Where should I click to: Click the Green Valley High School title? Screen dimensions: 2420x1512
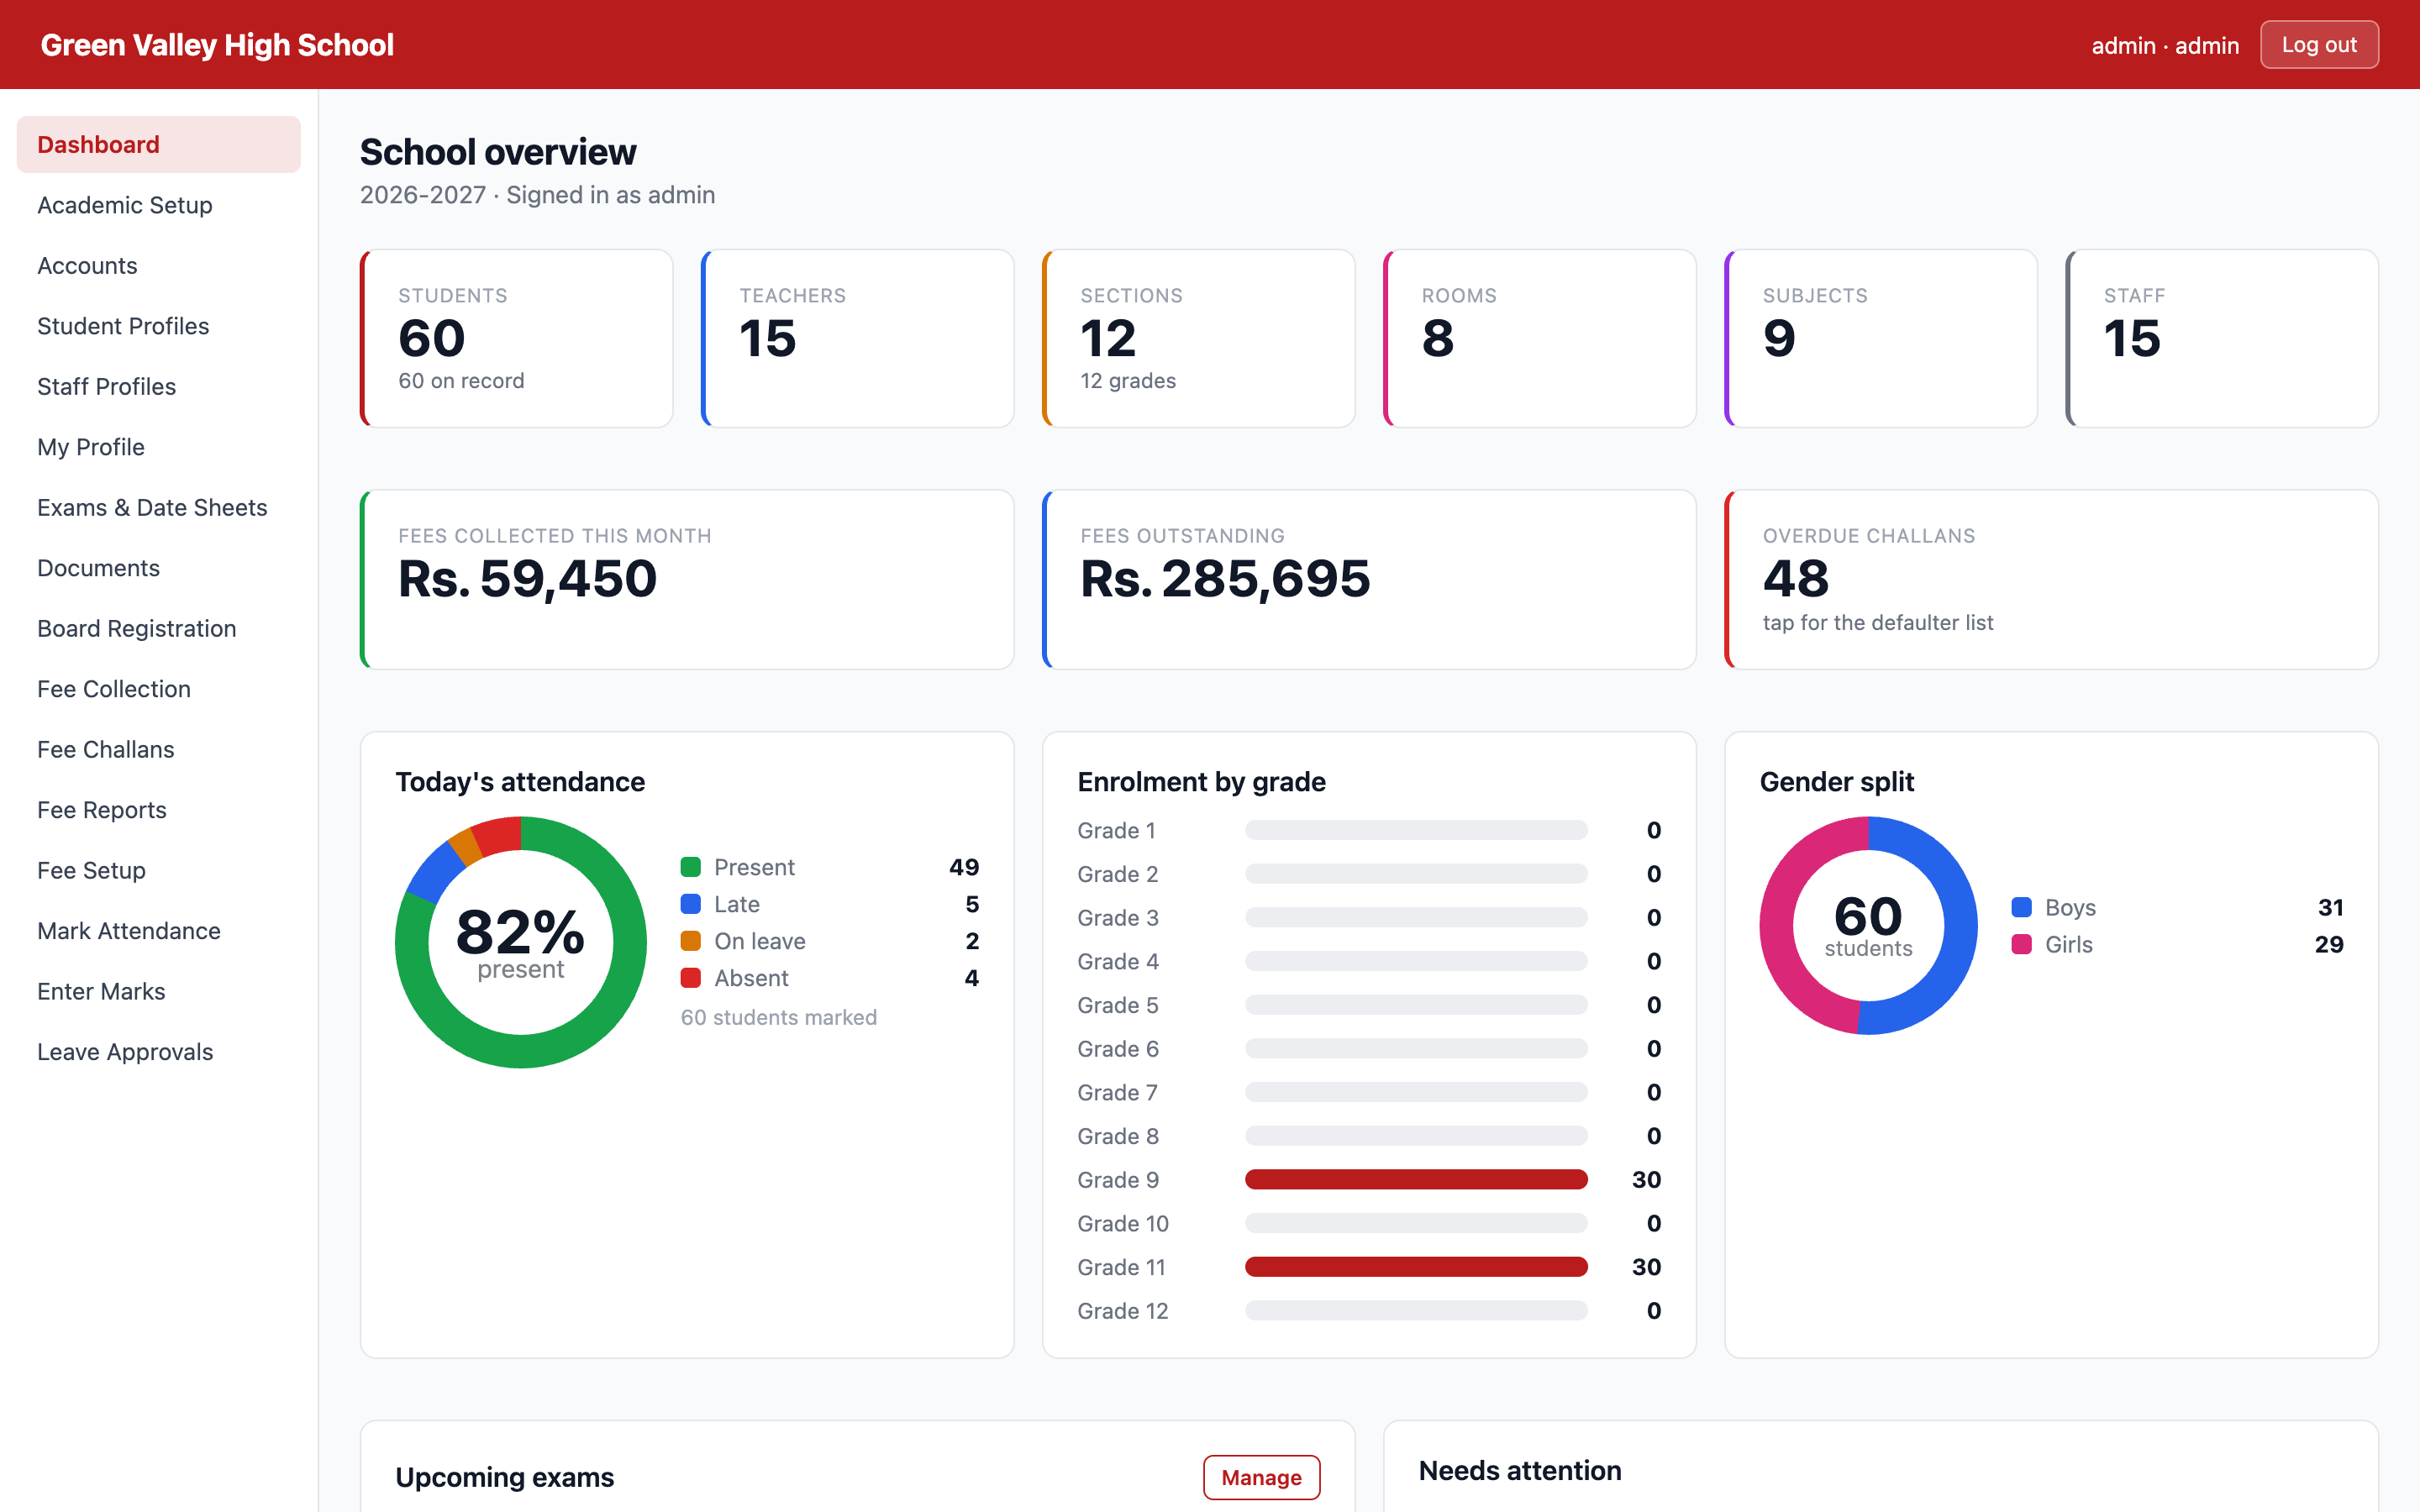[x=217, y=45]
